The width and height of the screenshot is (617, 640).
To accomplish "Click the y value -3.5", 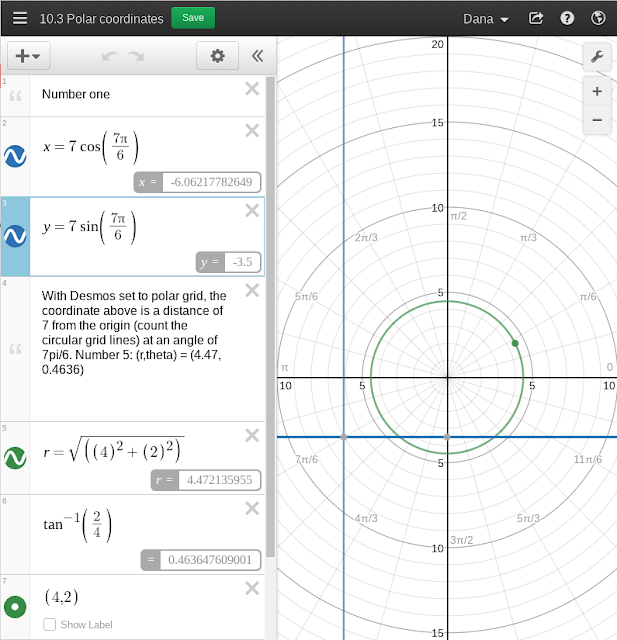I will [242, 262].
